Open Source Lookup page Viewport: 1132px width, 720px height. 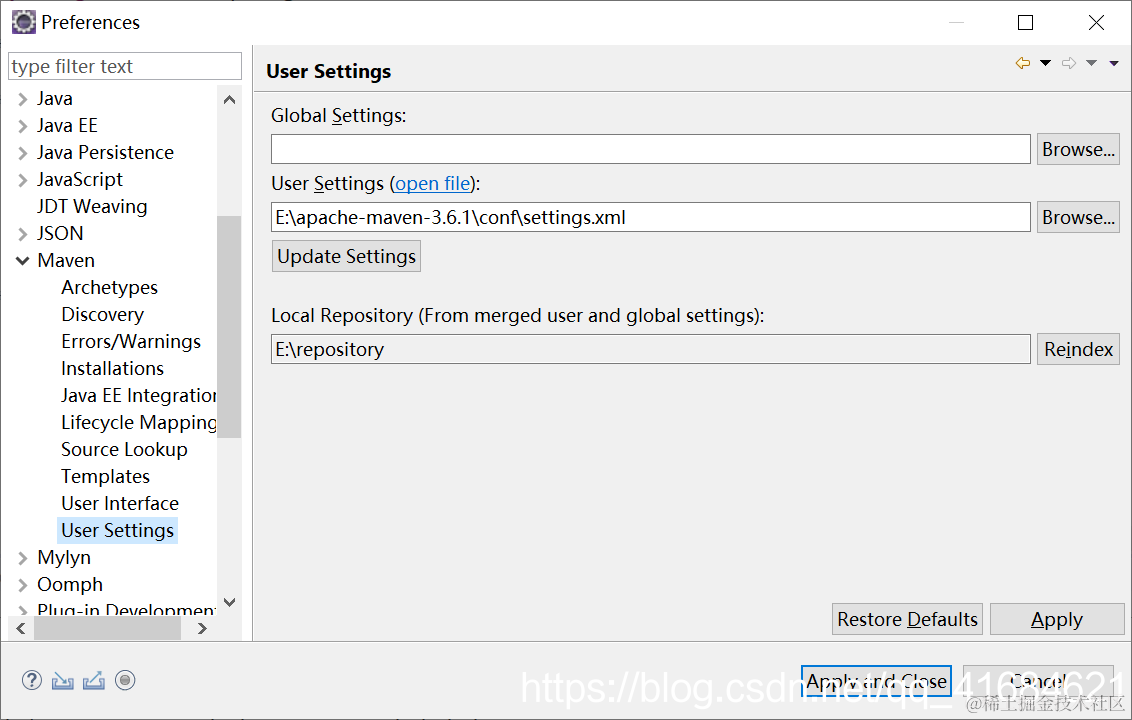(124, 449)
